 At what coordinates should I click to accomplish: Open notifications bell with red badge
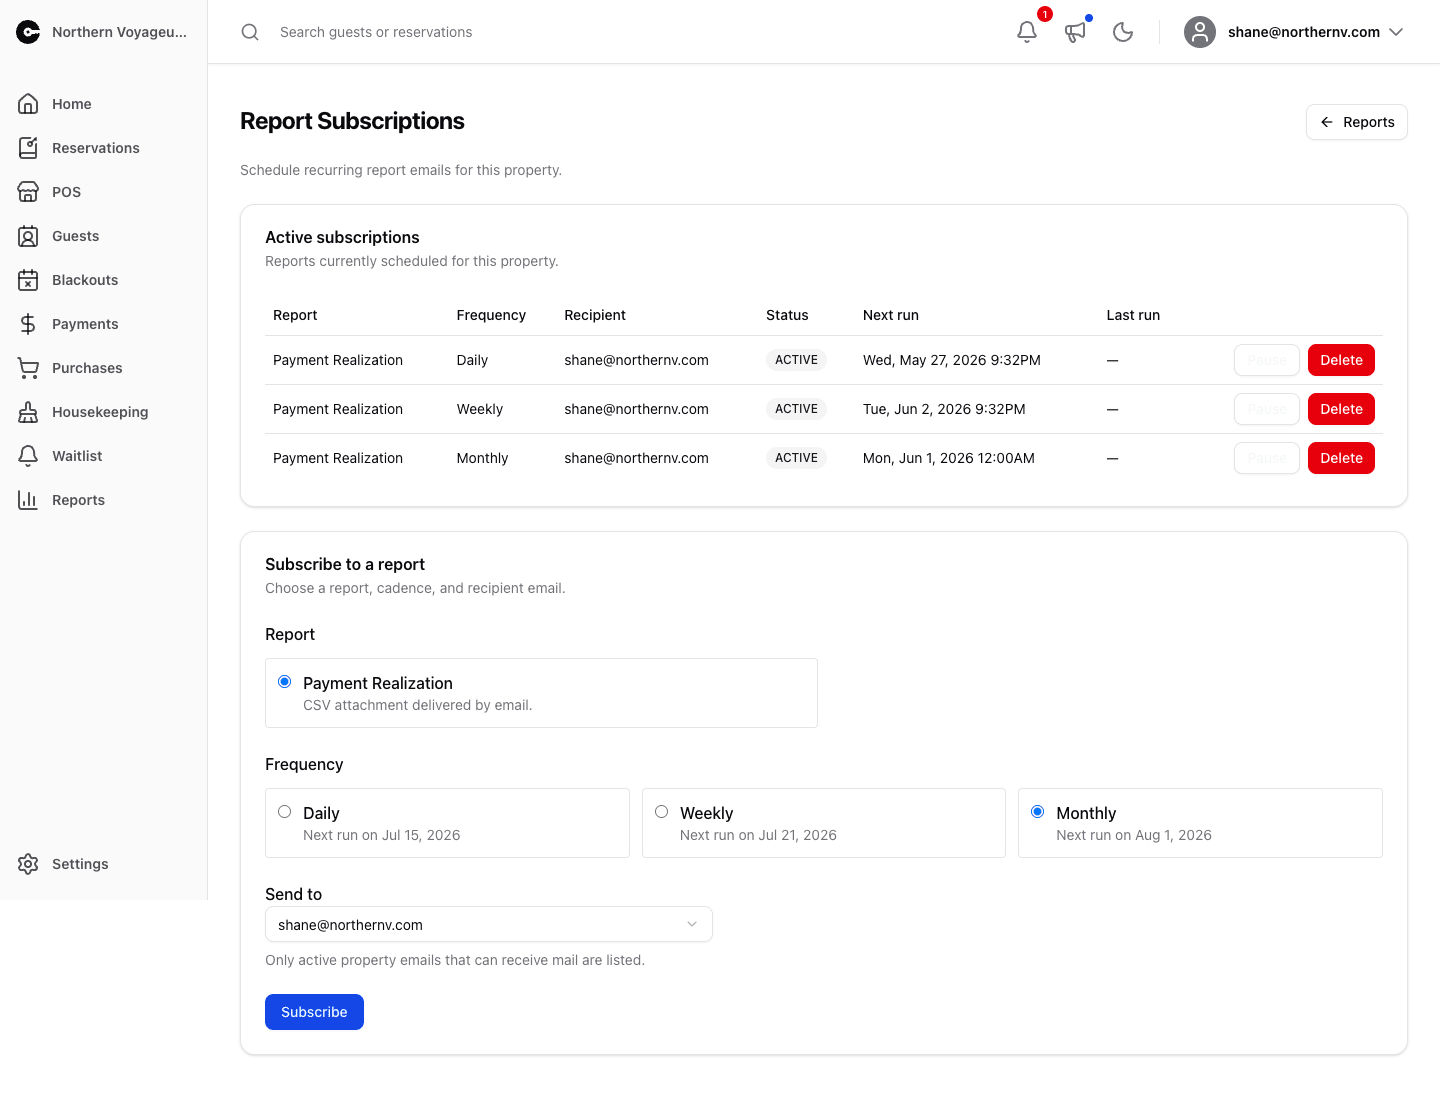pos(1027,32)
